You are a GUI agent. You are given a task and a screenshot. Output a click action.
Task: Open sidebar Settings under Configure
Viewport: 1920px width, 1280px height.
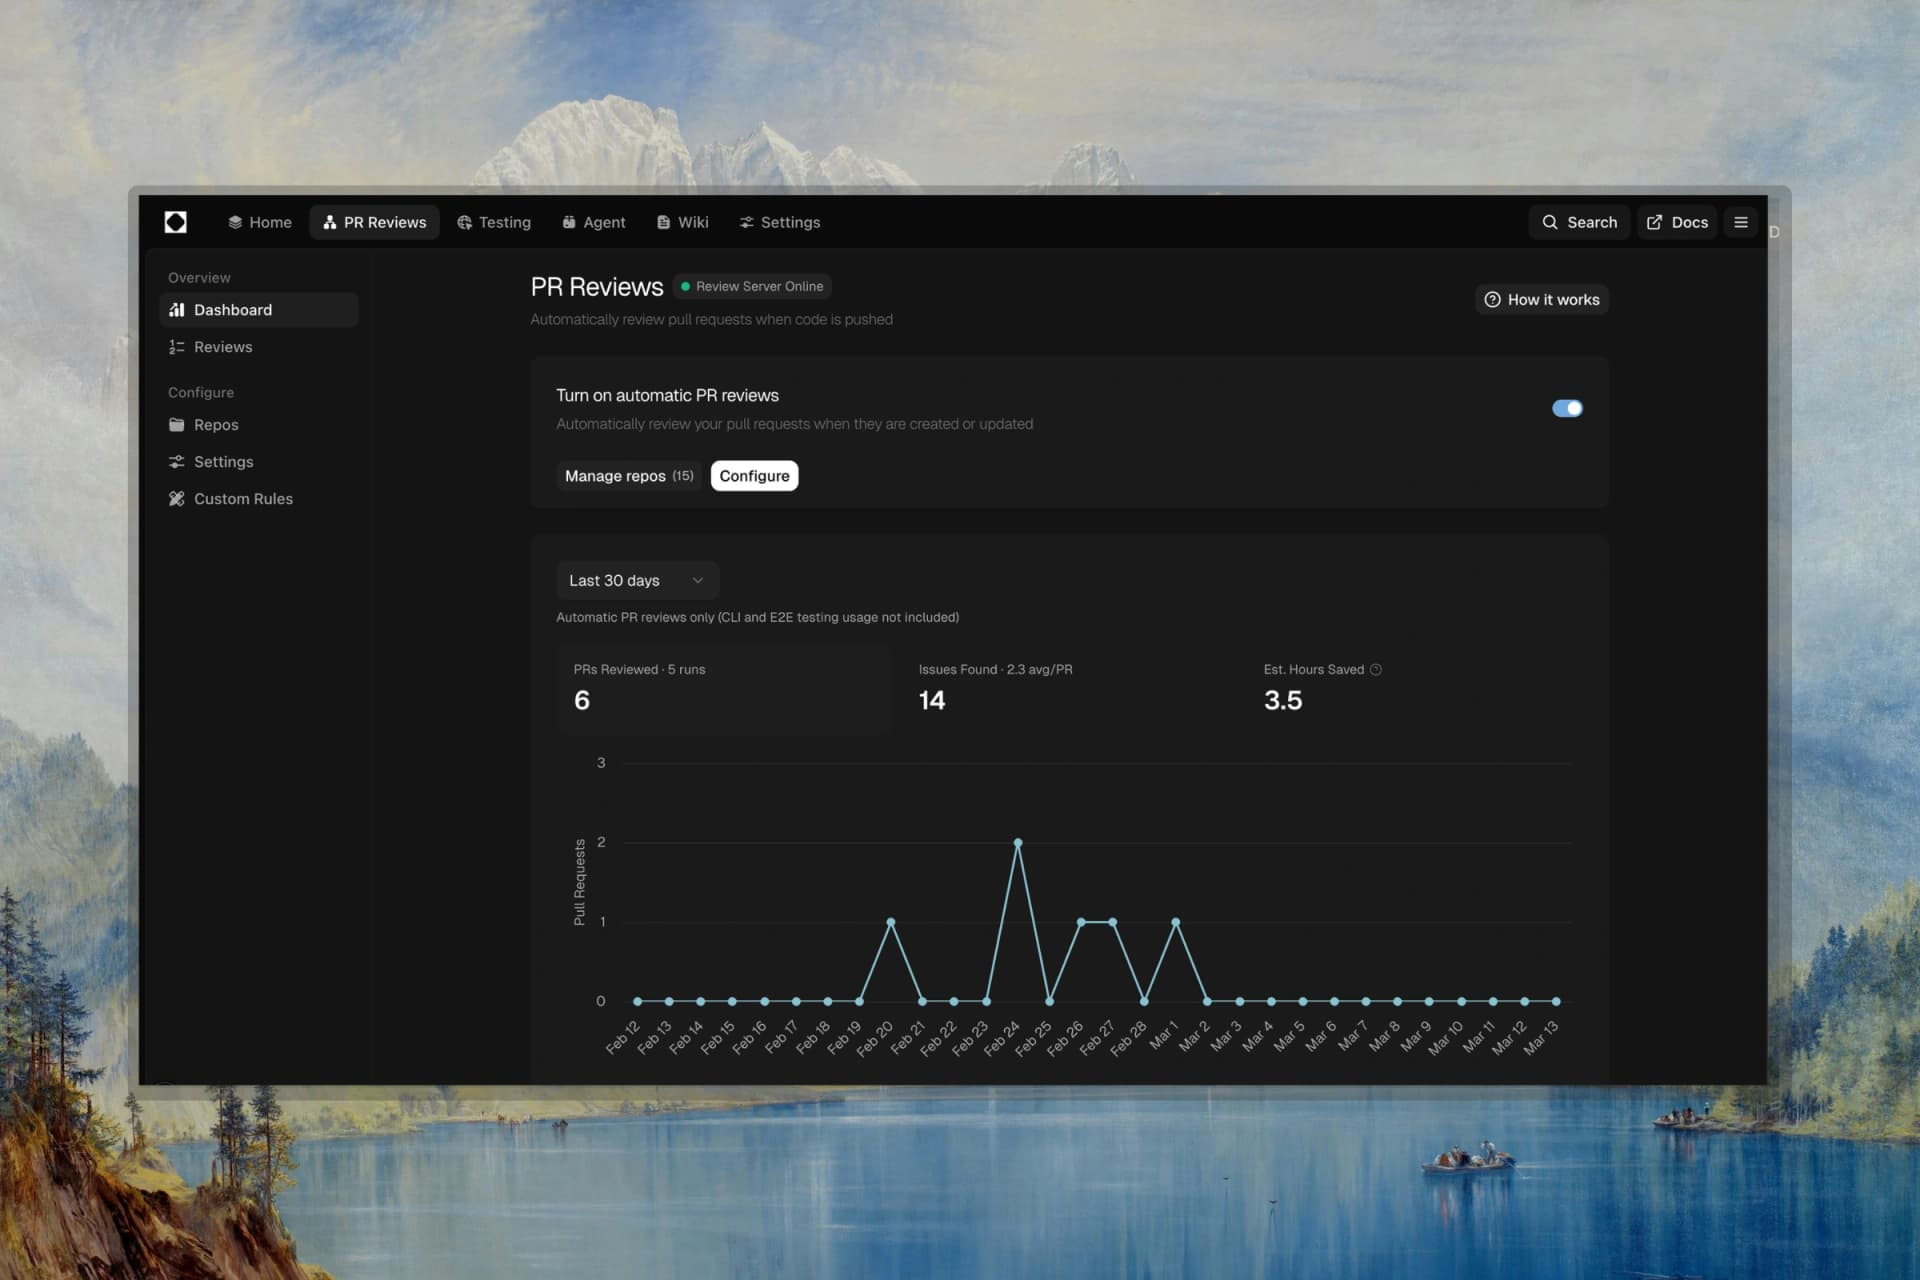pos(258,462)
